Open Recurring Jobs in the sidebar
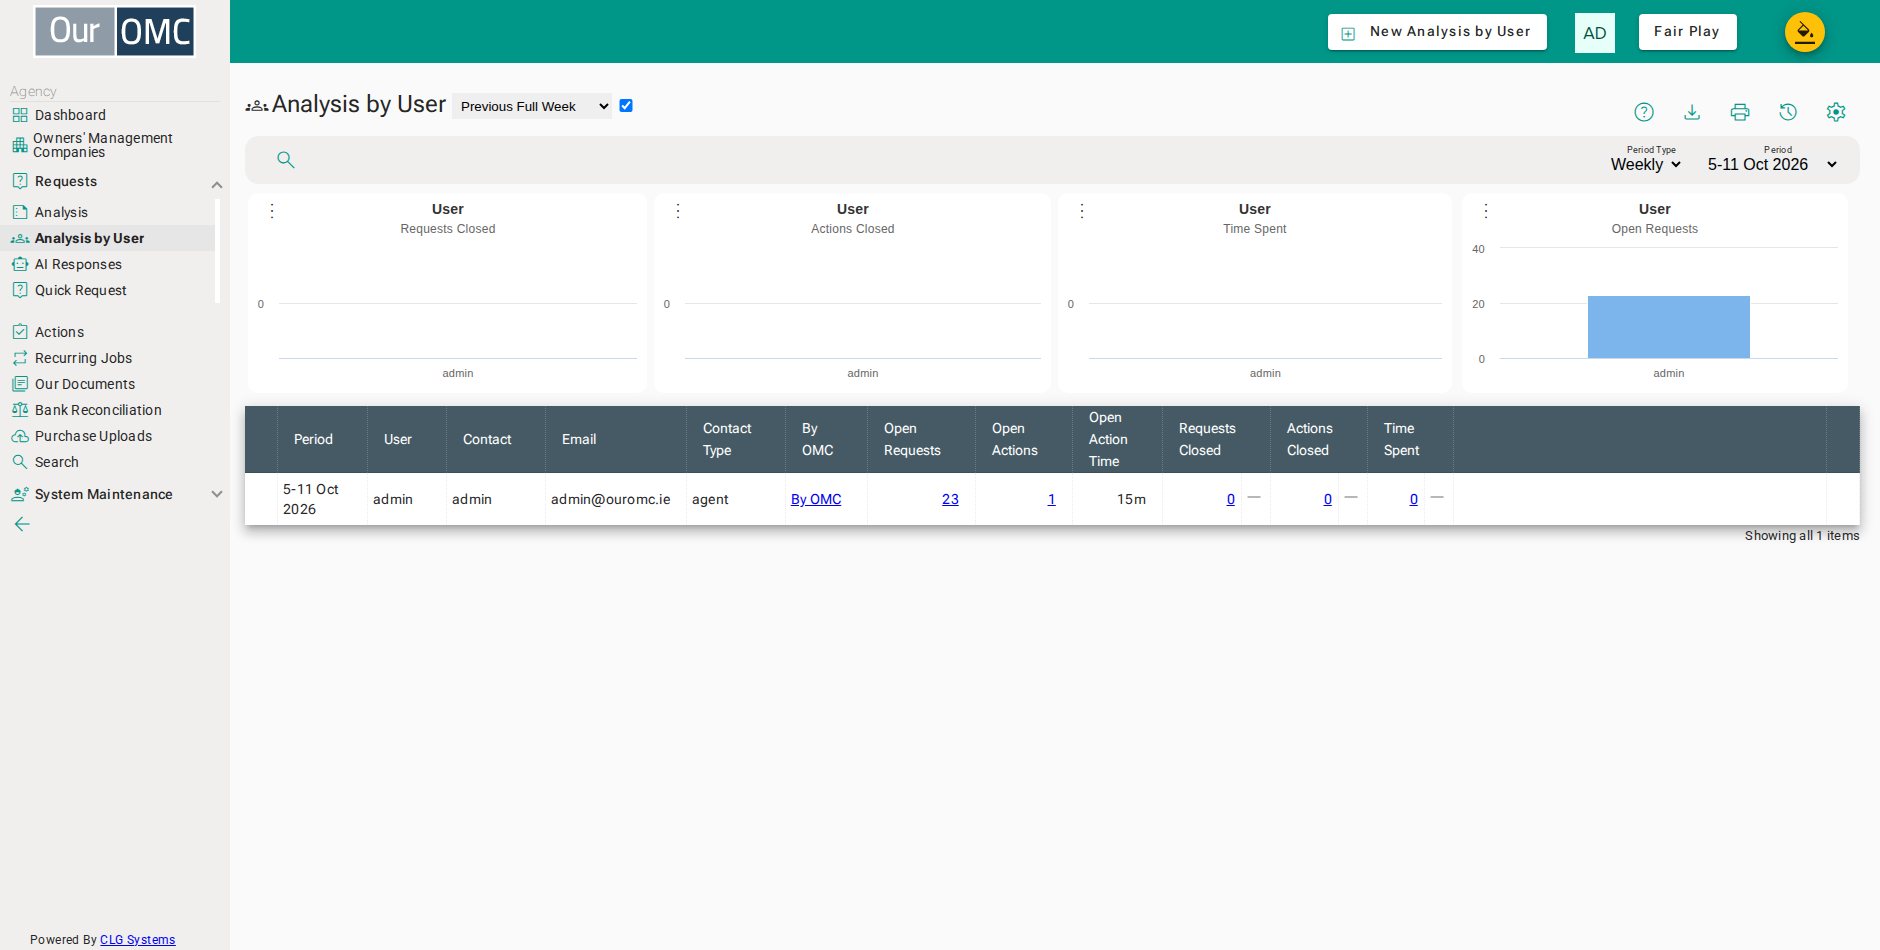Image resolution: width=1880 pixels, height=950 pixels. pyautogui.click(x=83, y=358)
